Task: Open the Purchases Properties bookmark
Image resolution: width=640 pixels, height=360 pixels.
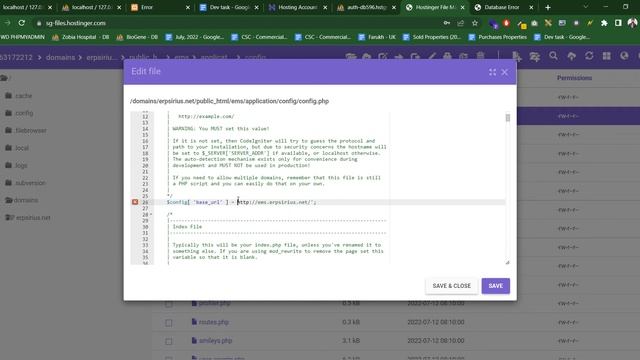Action: pyautogui.click(x=498, y=37)
